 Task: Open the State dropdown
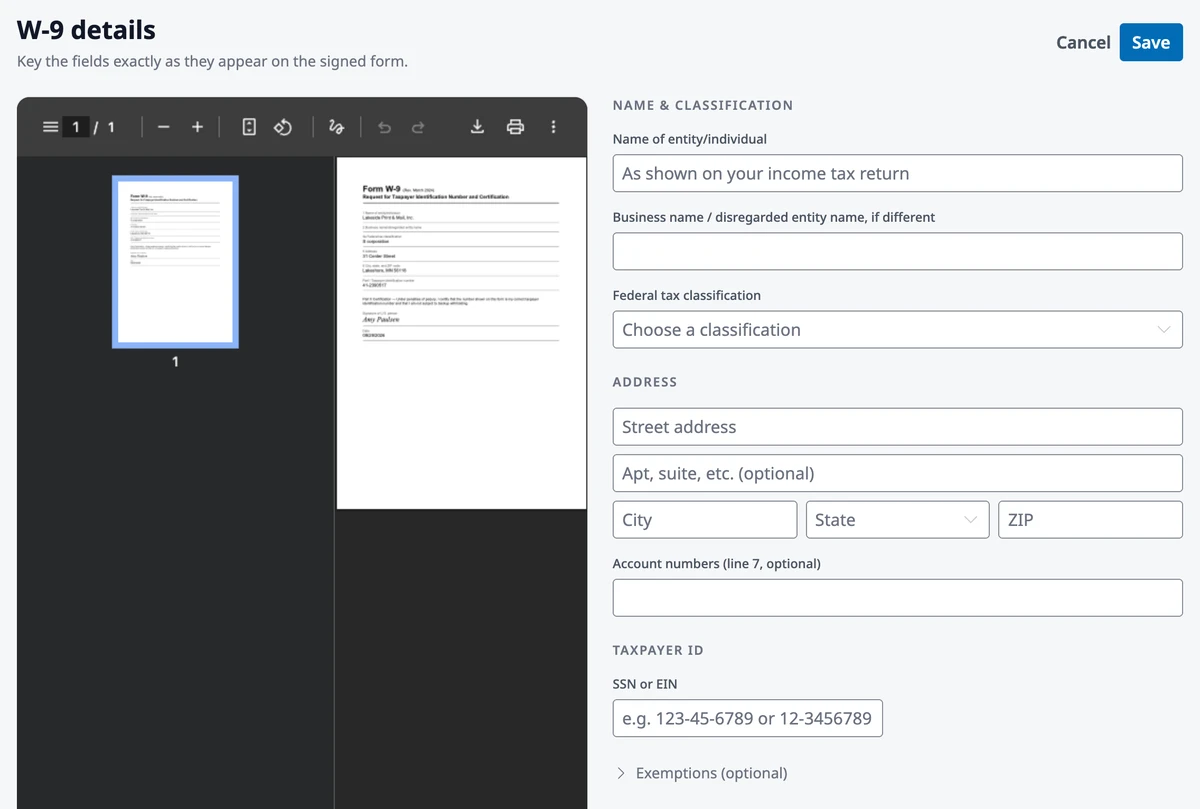tap(897, 520)
